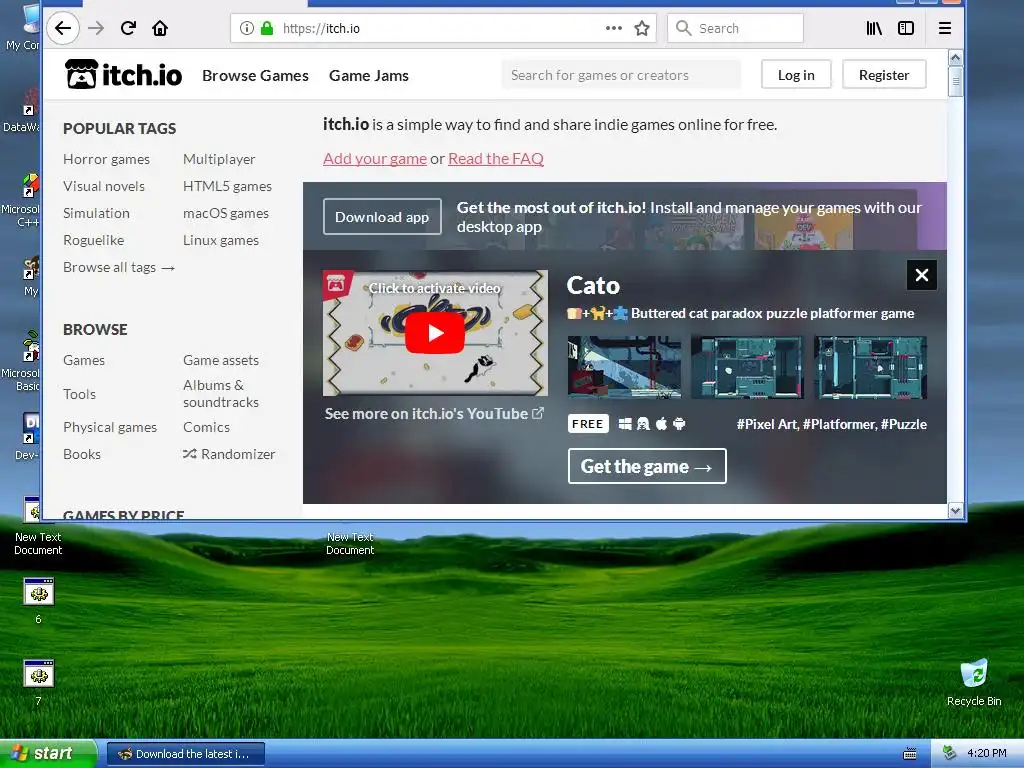1024x768 pixels.
Task: Open the Library icon in toolbar
Action: click(874, 28)
